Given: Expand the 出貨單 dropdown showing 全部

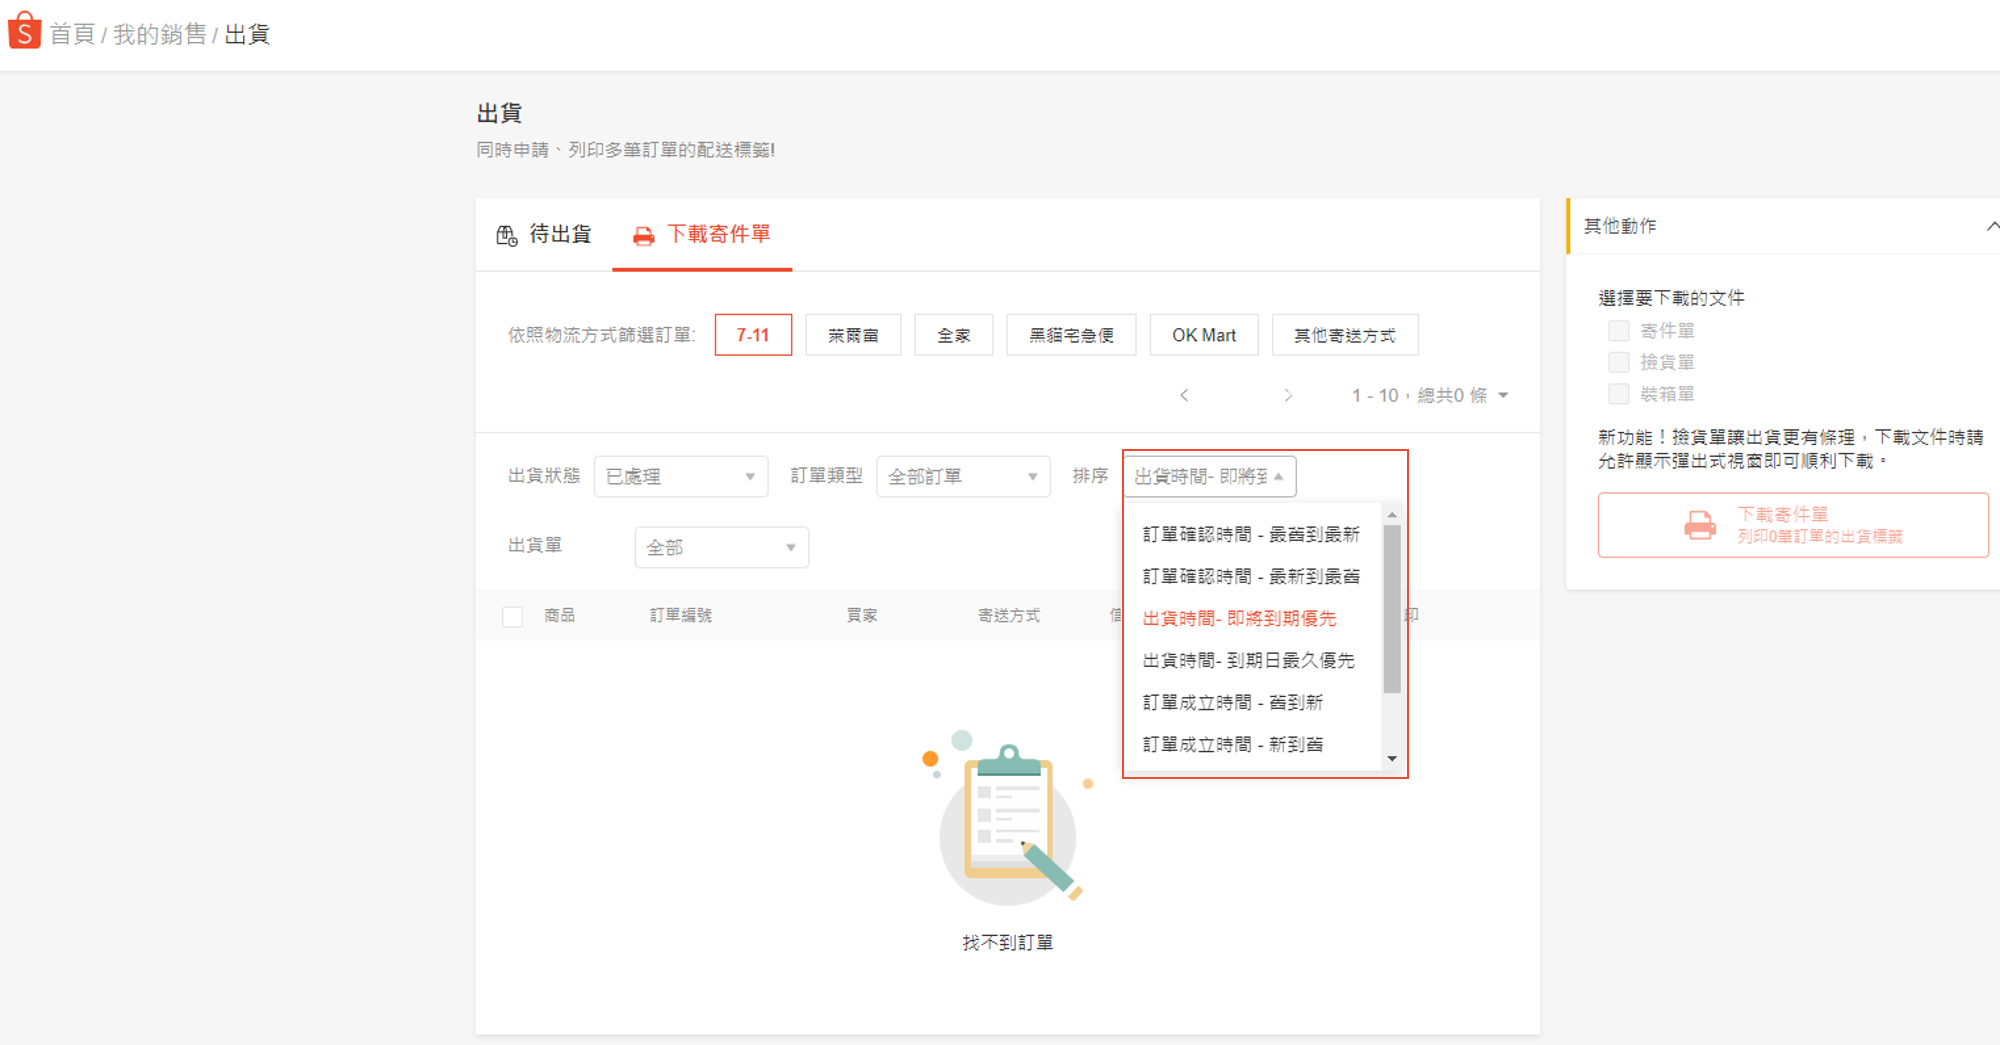Looking at the screenshot, I should click(x=720, y=547).
